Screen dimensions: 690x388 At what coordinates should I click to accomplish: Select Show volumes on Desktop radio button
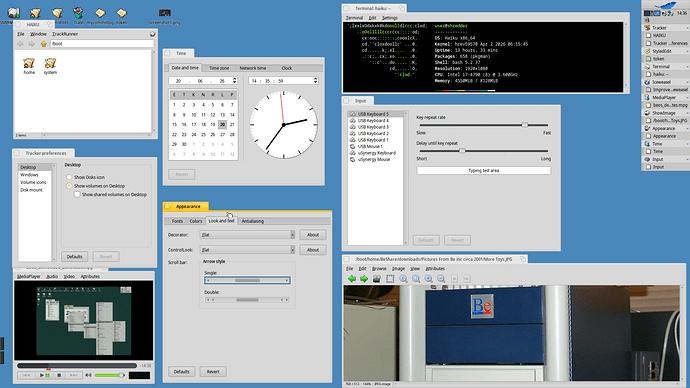[69, 186]
